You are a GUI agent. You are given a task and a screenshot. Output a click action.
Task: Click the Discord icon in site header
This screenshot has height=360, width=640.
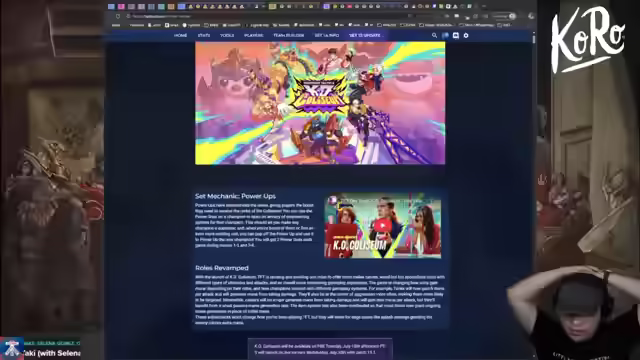[456, 36]
